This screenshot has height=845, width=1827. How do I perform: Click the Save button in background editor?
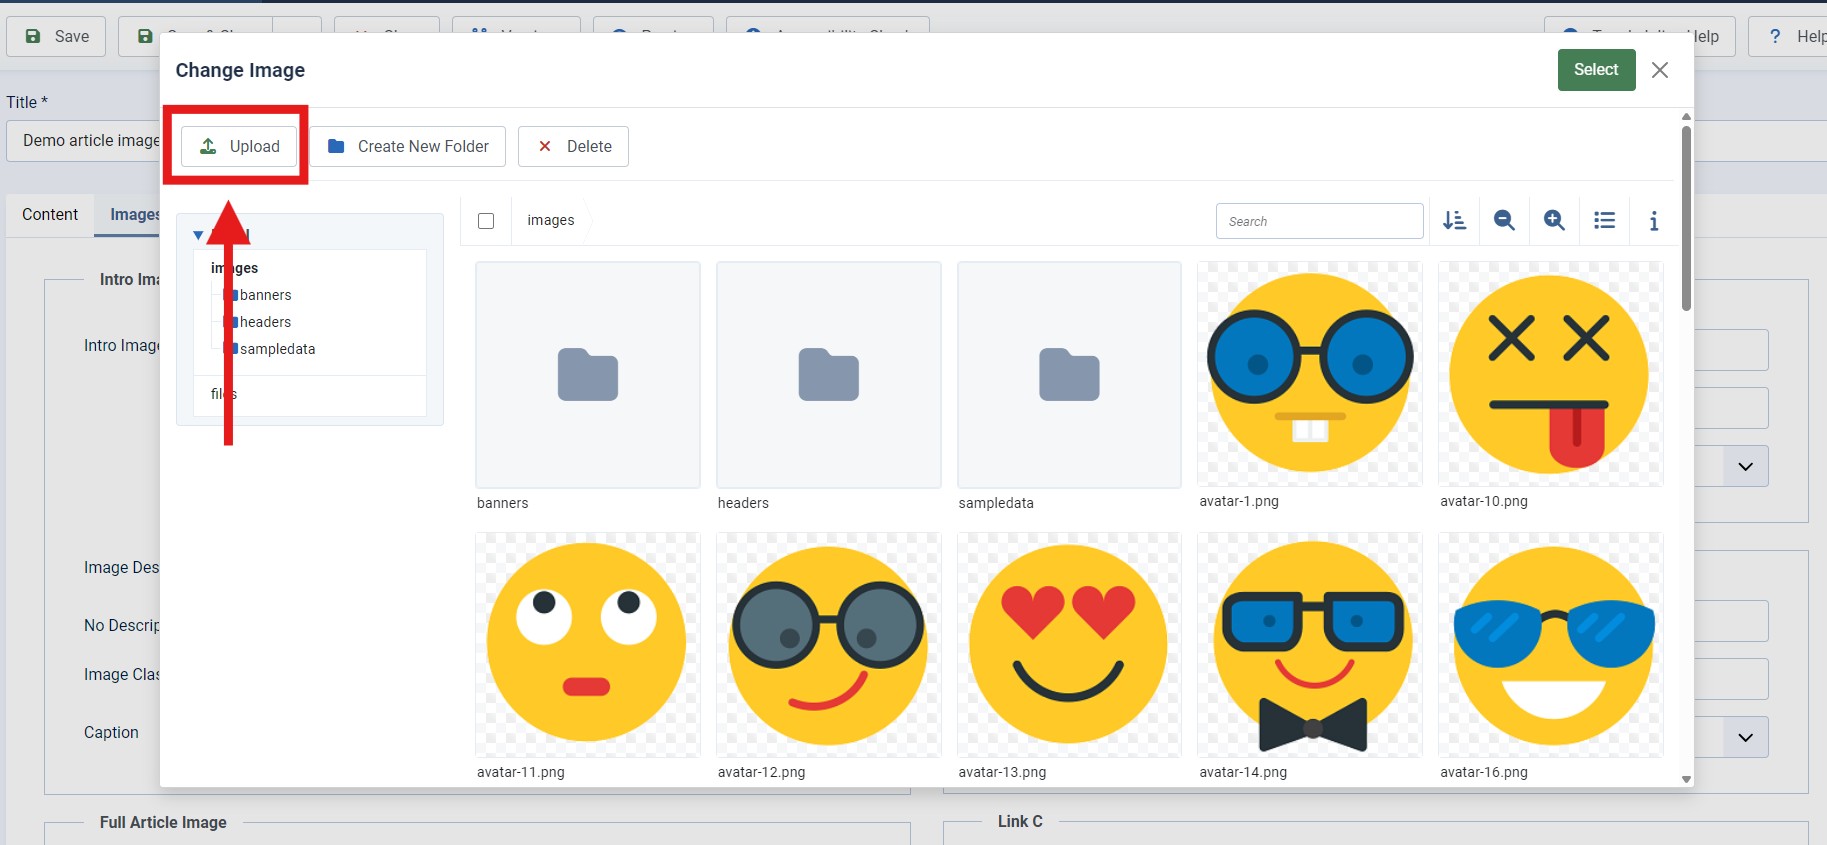pos(56,36)
